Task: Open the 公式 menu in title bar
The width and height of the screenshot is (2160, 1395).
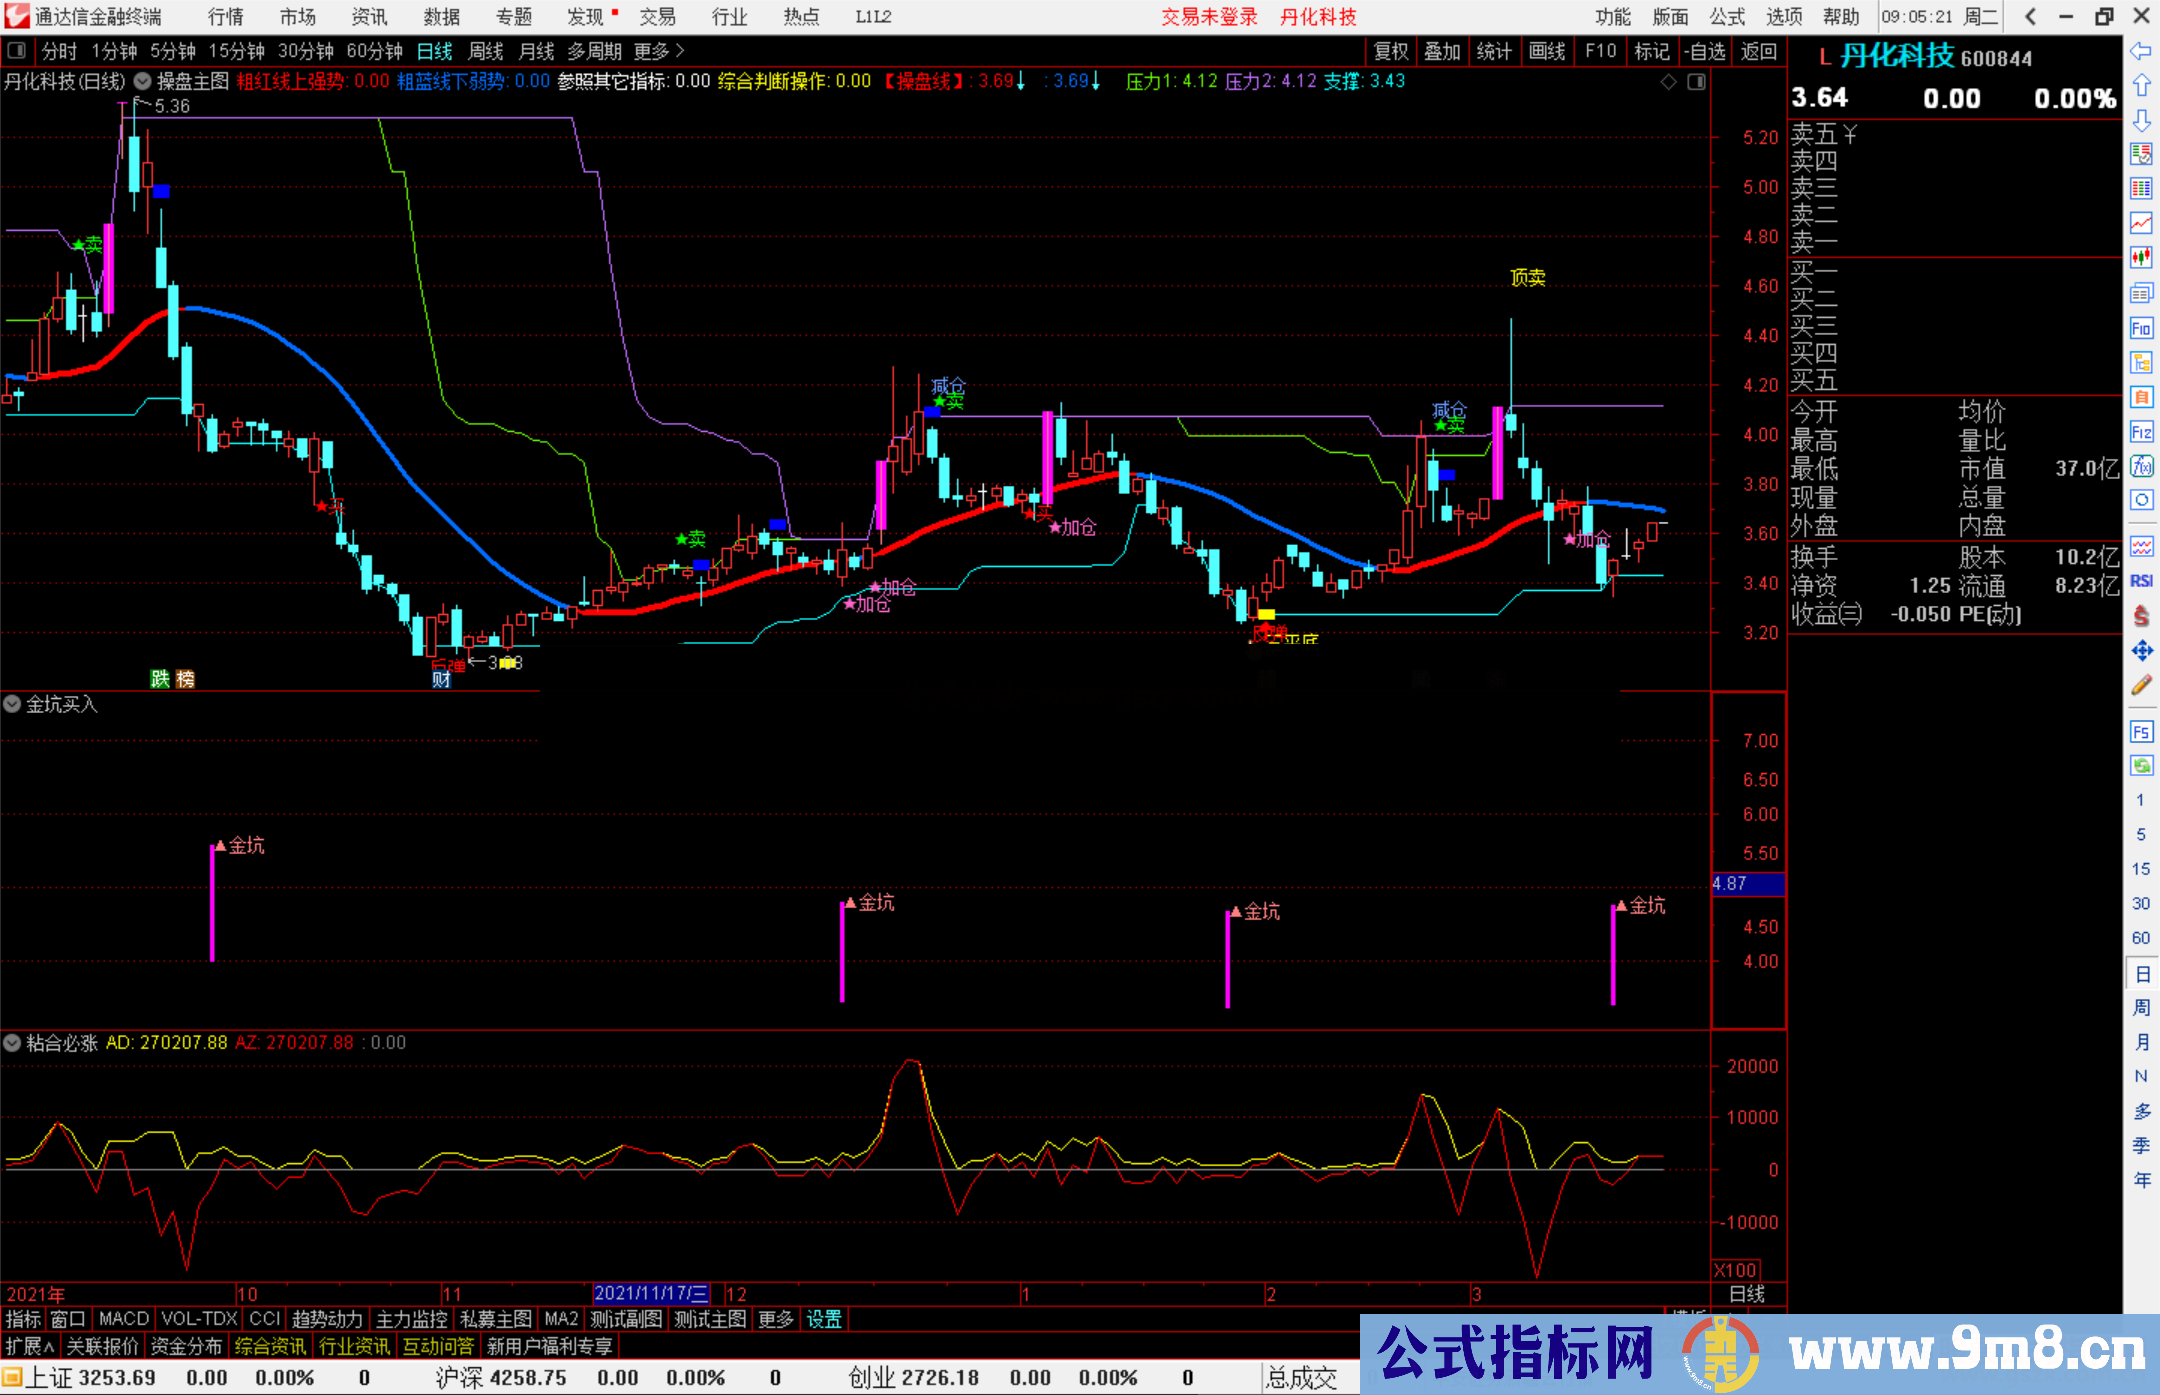Action: click(1726, 17)
